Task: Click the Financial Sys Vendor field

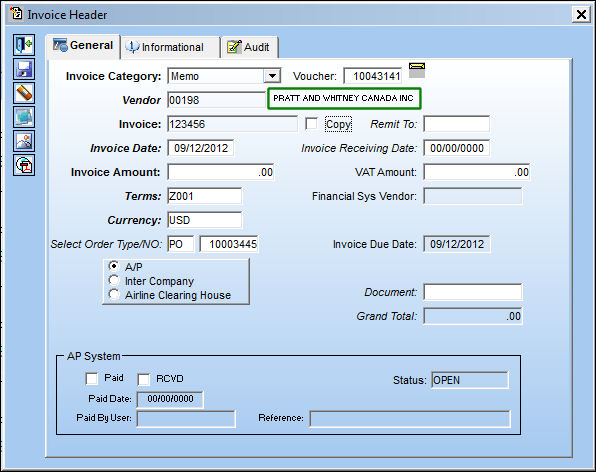Action: point(473,196)
